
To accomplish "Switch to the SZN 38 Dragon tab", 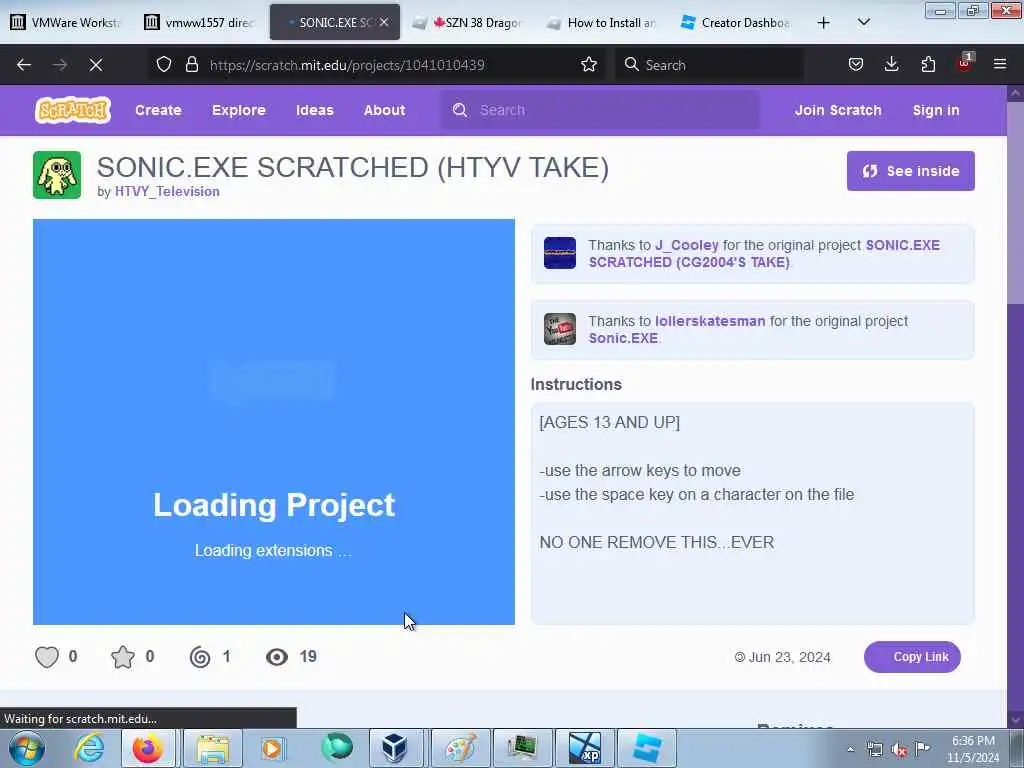I will 468,22.
